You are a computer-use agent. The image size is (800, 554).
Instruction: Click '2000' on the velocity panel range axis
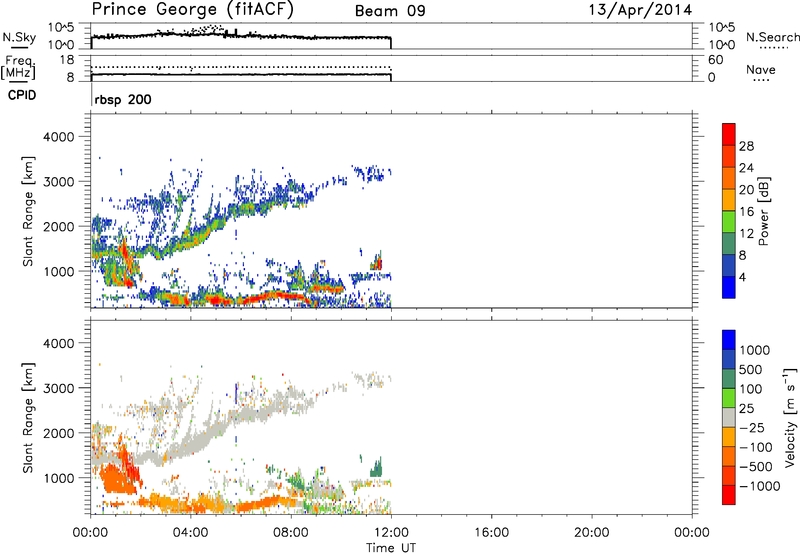(x=59, y=433)
